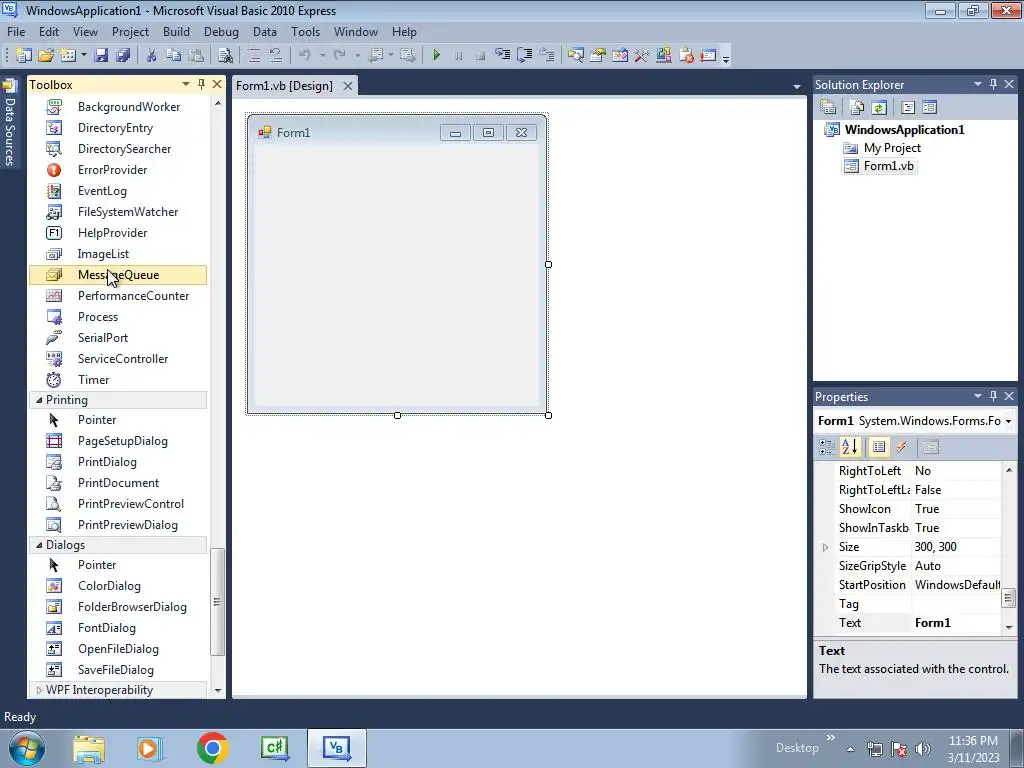The image size is (1024, 768).
Task: Open Solution Explorer window position dropdown arrow
Action: tap(978, 84)
